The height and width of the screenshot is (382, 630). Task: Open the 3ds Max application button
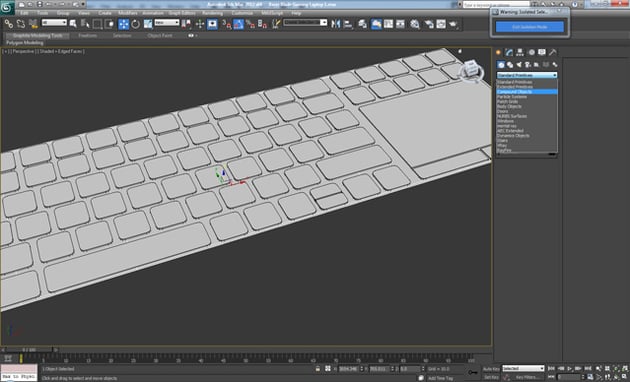tap(7, 7)
